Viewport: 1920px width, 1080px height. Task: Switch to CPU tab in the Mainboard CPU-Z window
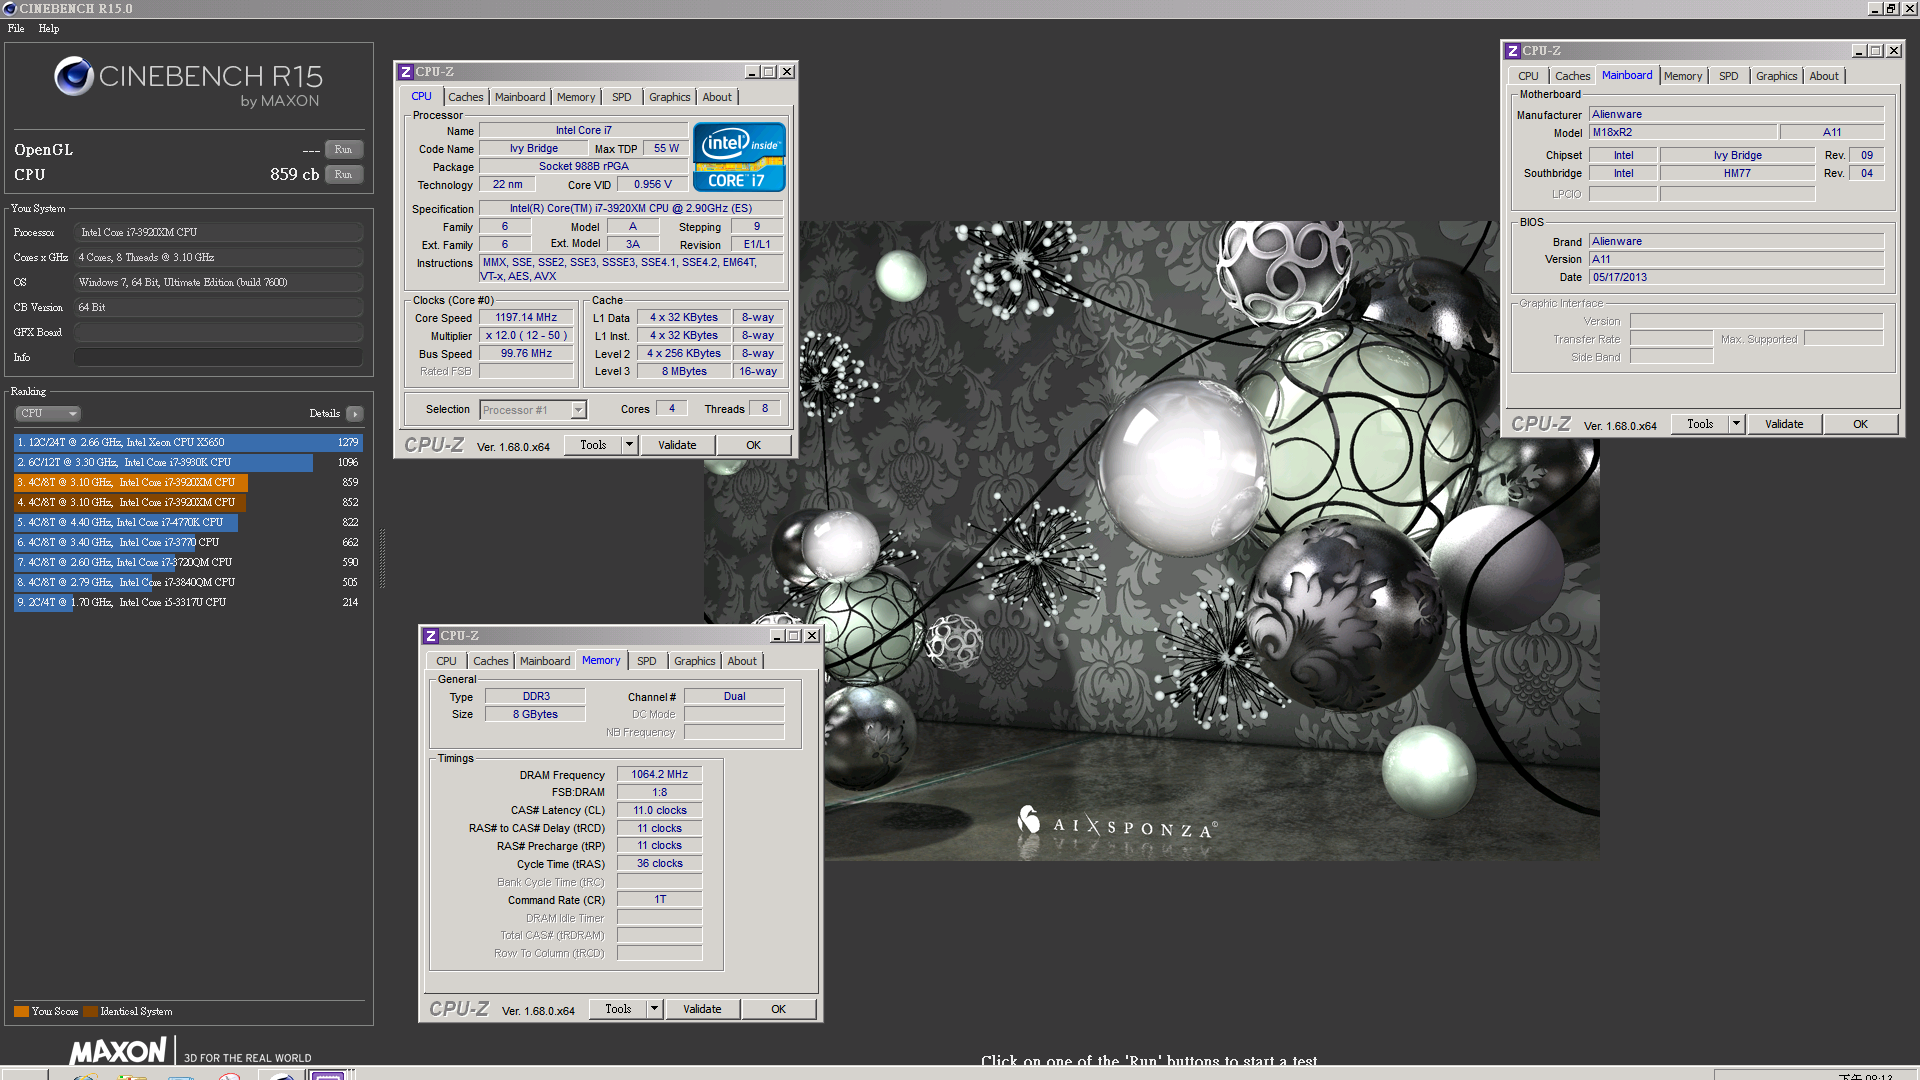coord(1528,76)
